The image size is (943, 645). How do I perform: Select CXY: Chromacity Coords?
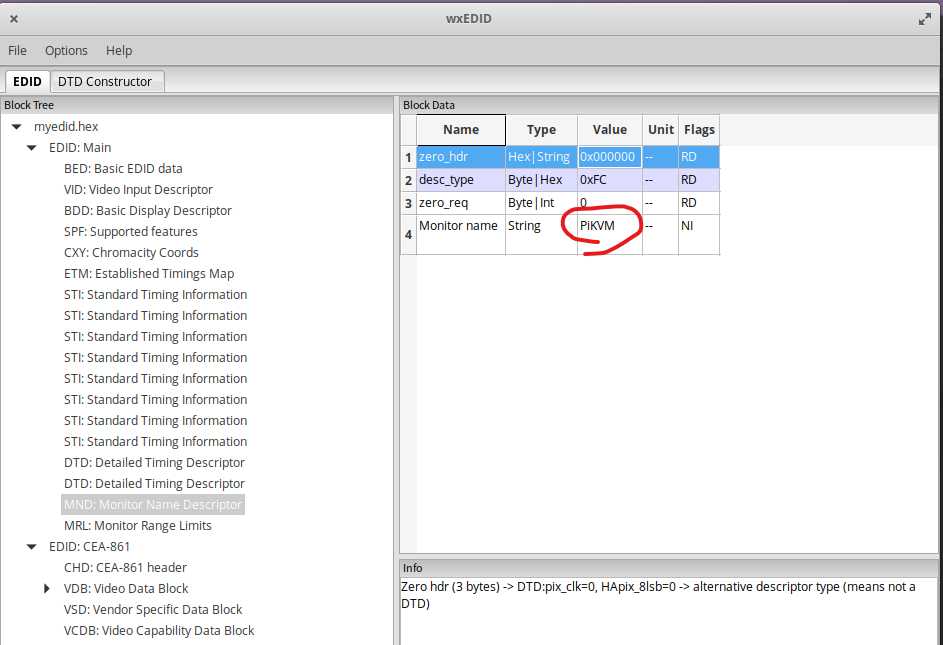tap(131, 253)
